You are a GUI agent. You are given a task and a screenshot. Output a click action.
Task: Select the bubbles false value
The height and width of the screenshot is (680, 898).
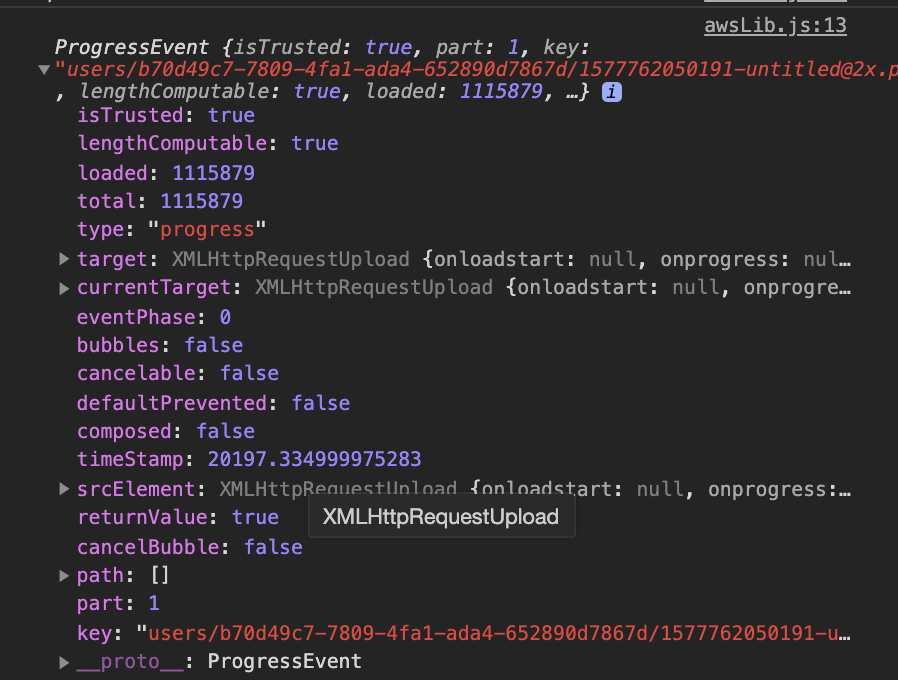point(213,345)
